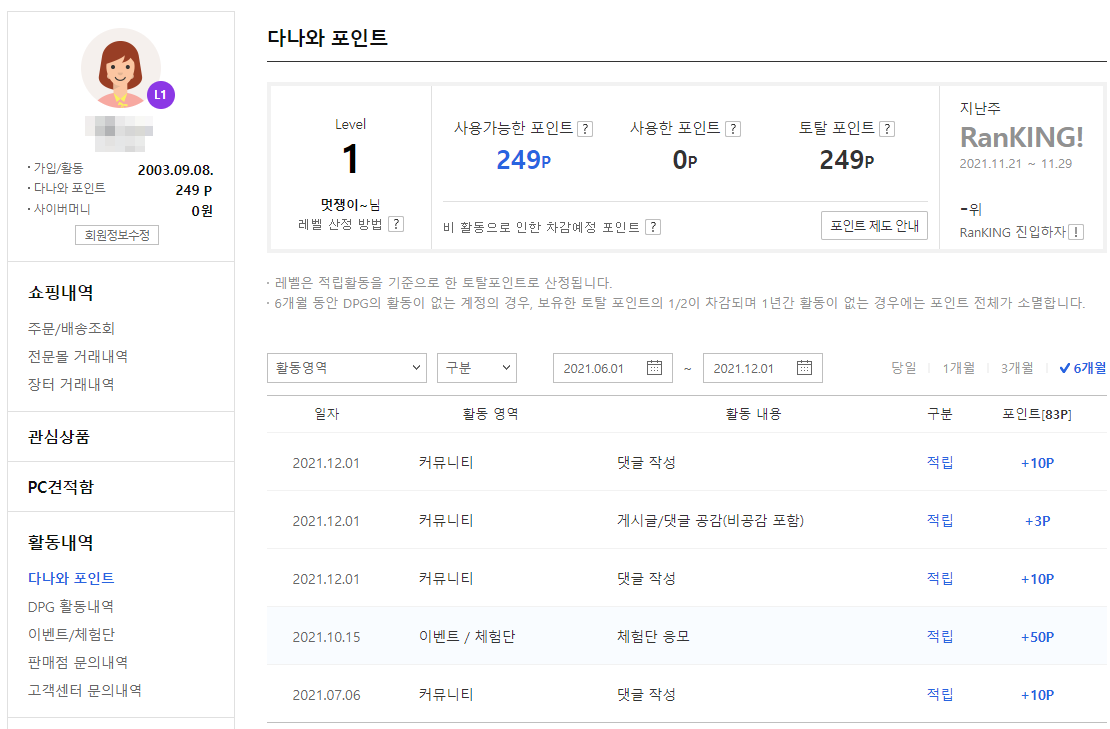Viewport: 1110px width, 729px height.
Task: Select 다나와 포인트 sidebar link
Action: pos(71,578)
